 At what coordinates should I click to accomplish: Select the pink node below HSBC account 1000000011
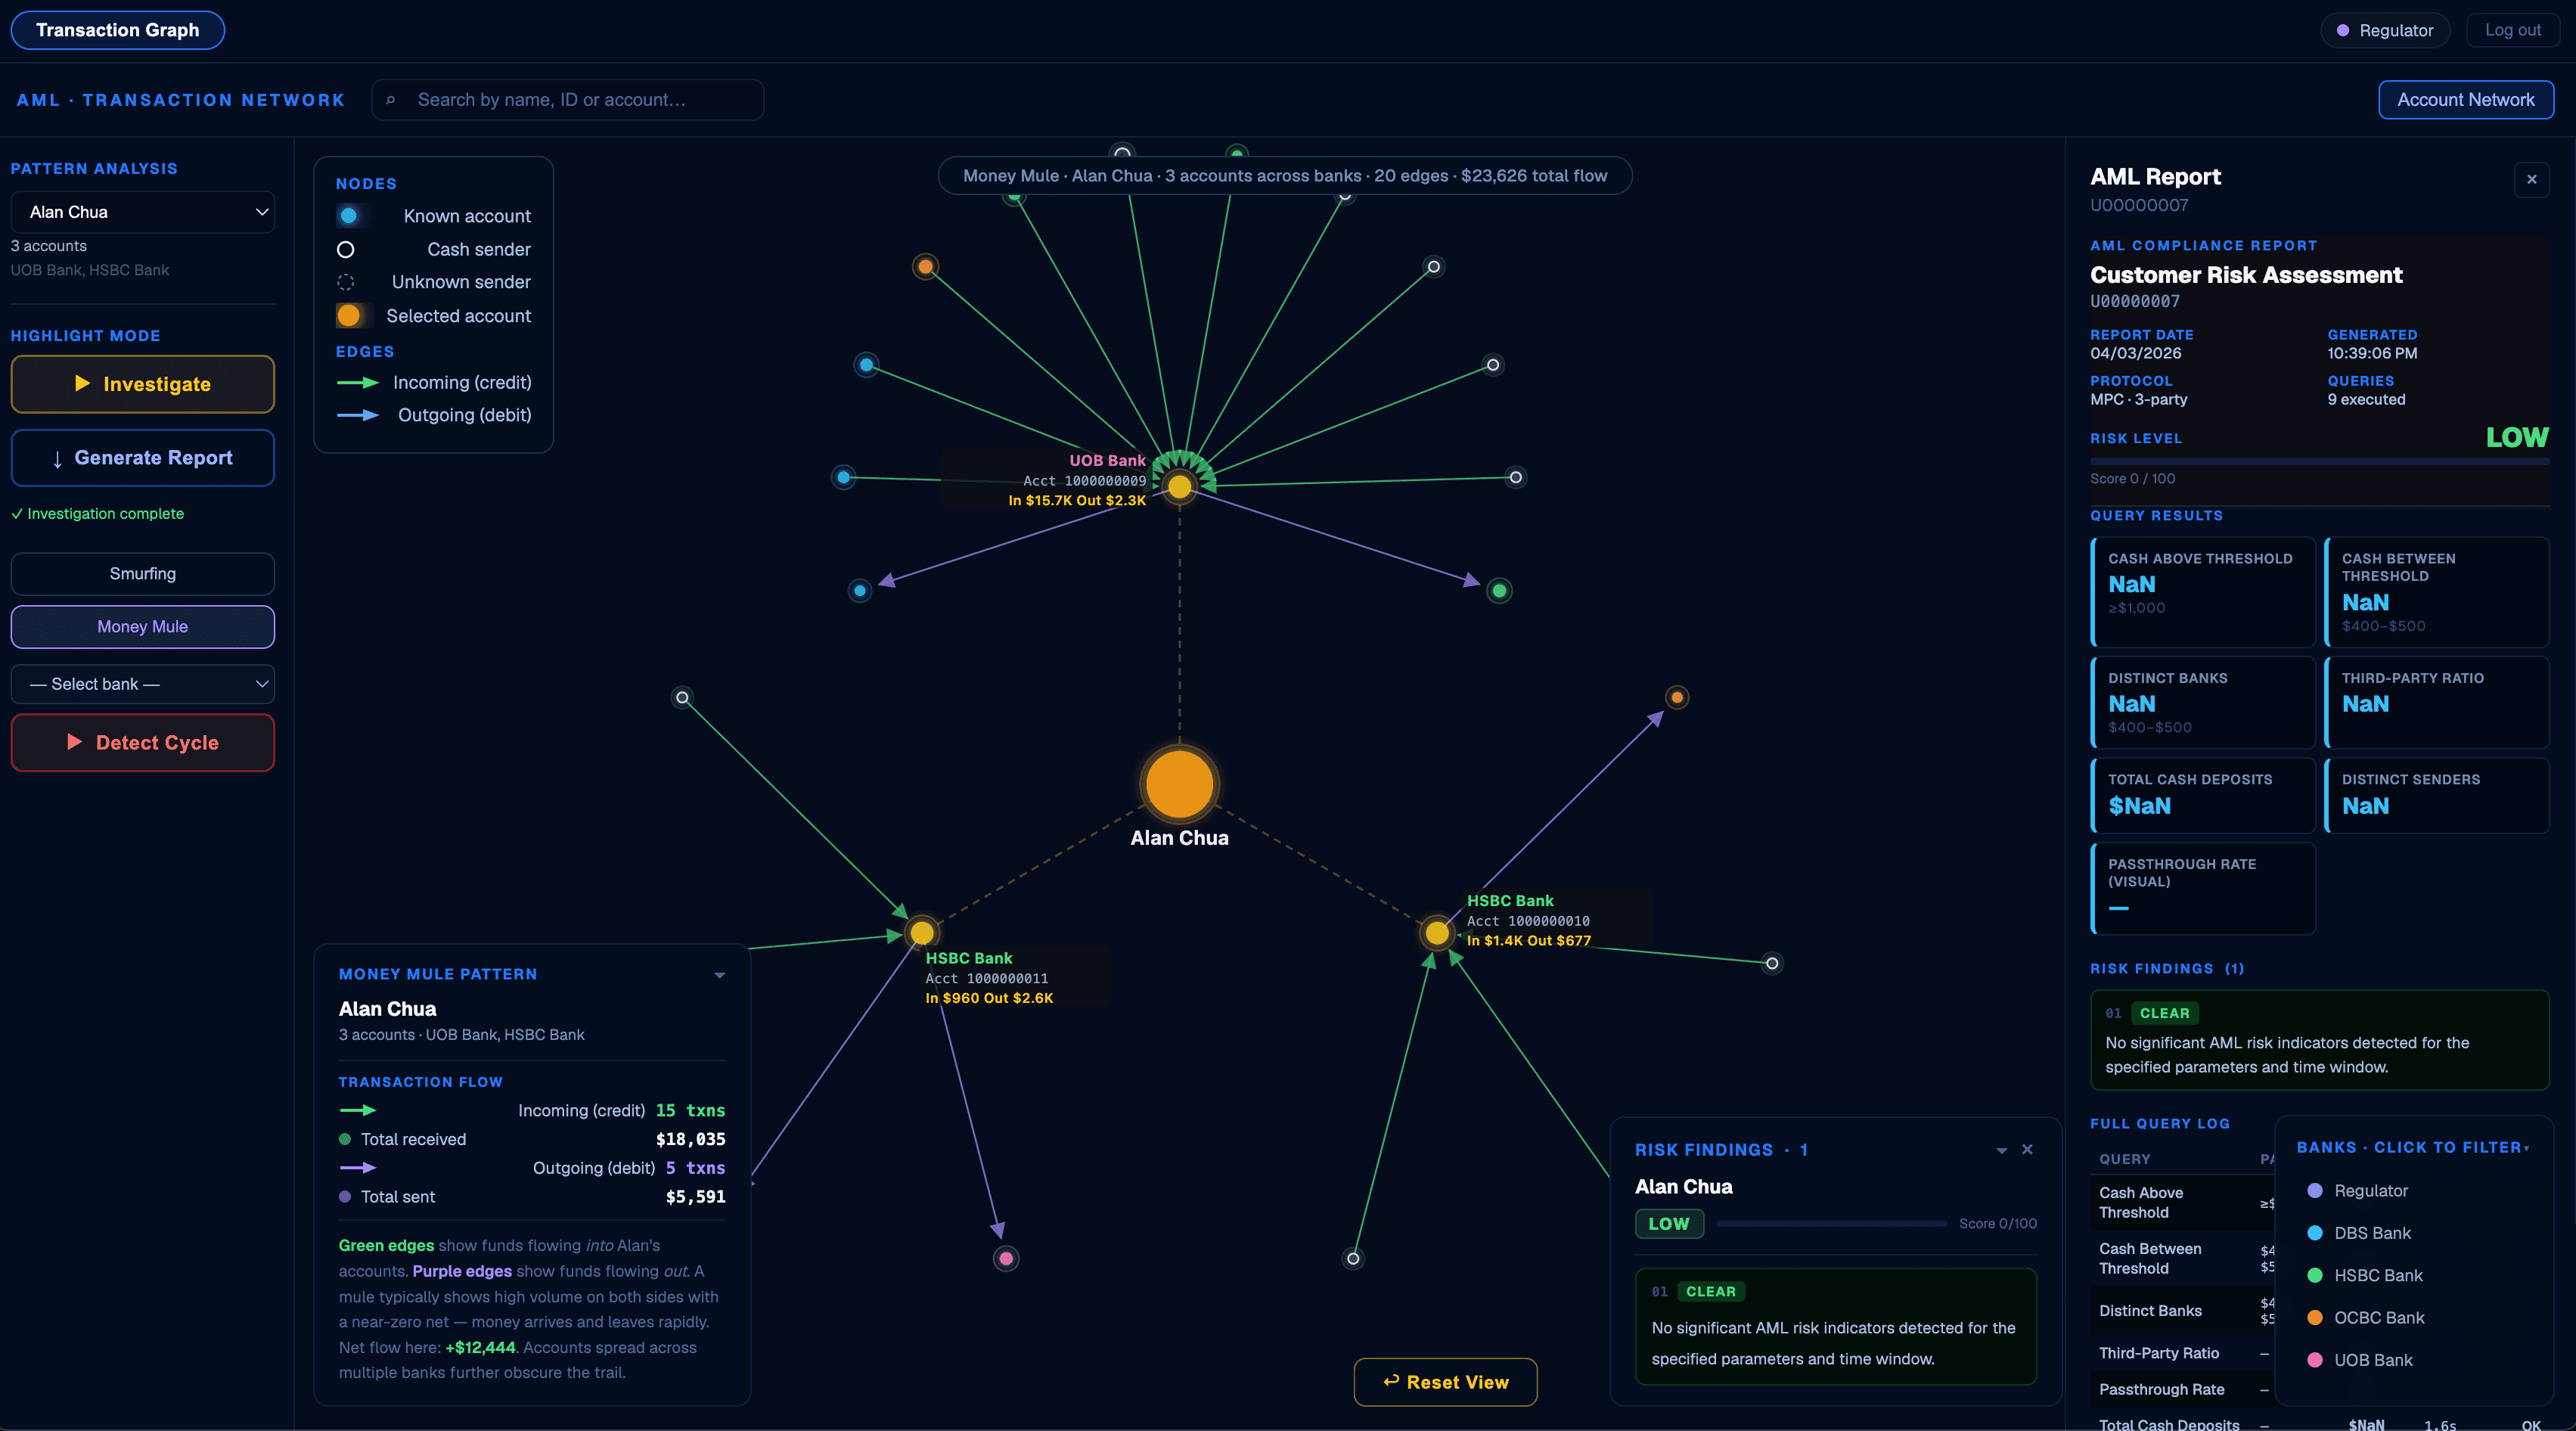point(1006,1258)
